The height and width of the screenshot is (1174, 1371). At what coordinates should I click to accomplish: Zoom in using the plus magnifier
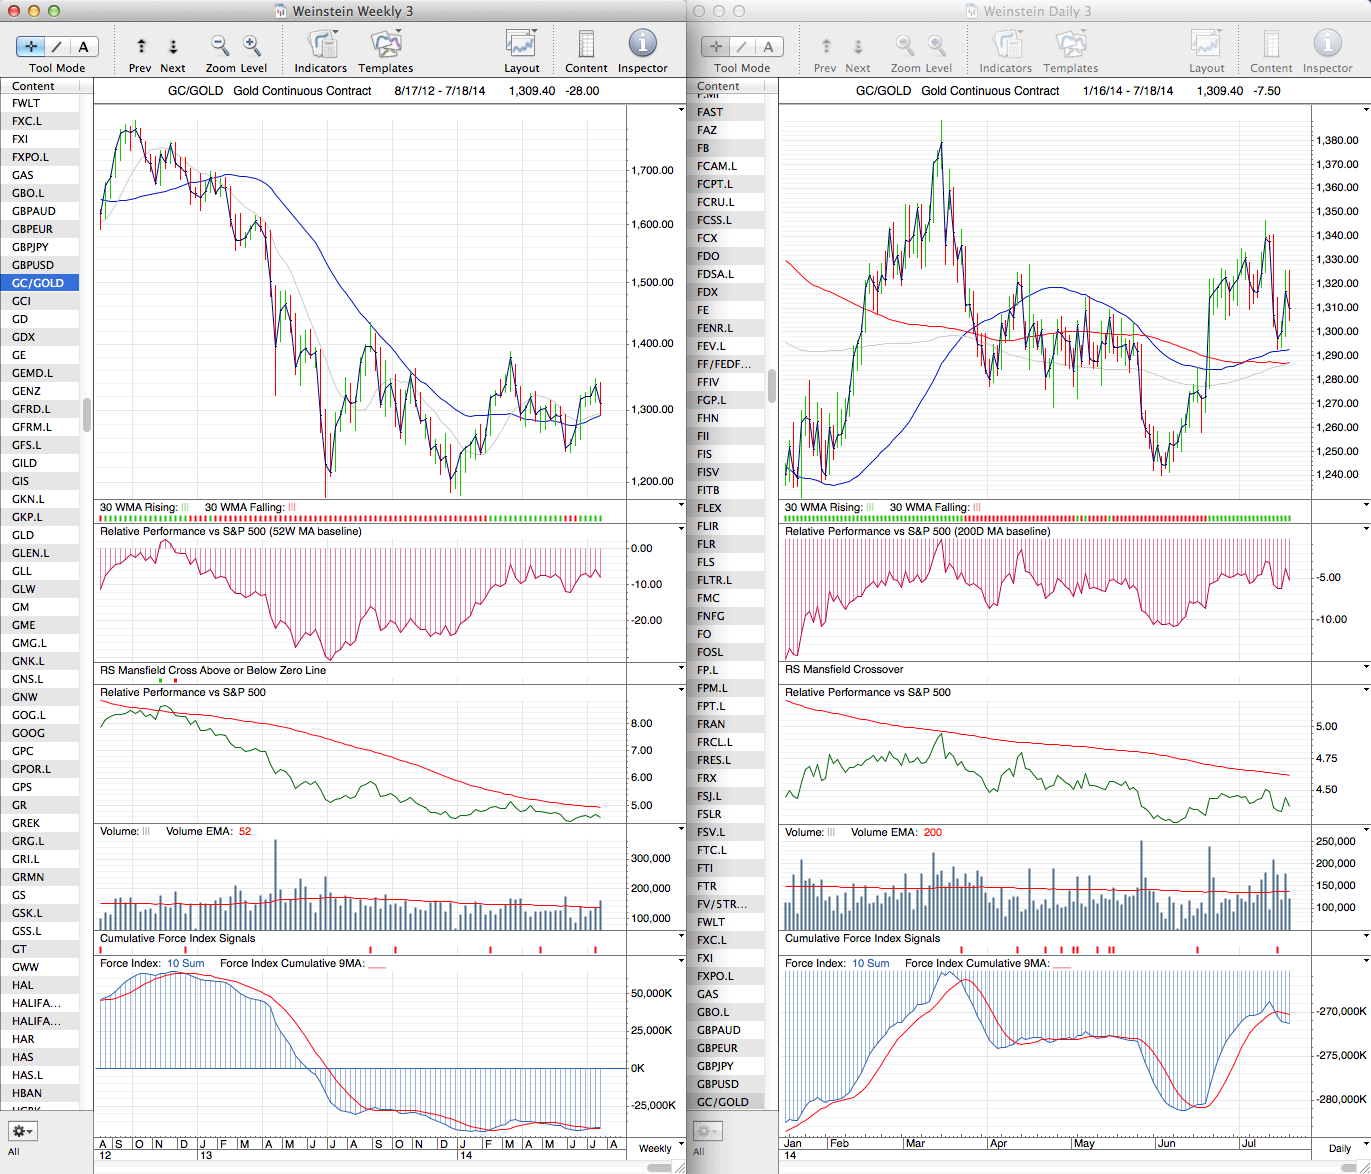(x=252, y=45)
